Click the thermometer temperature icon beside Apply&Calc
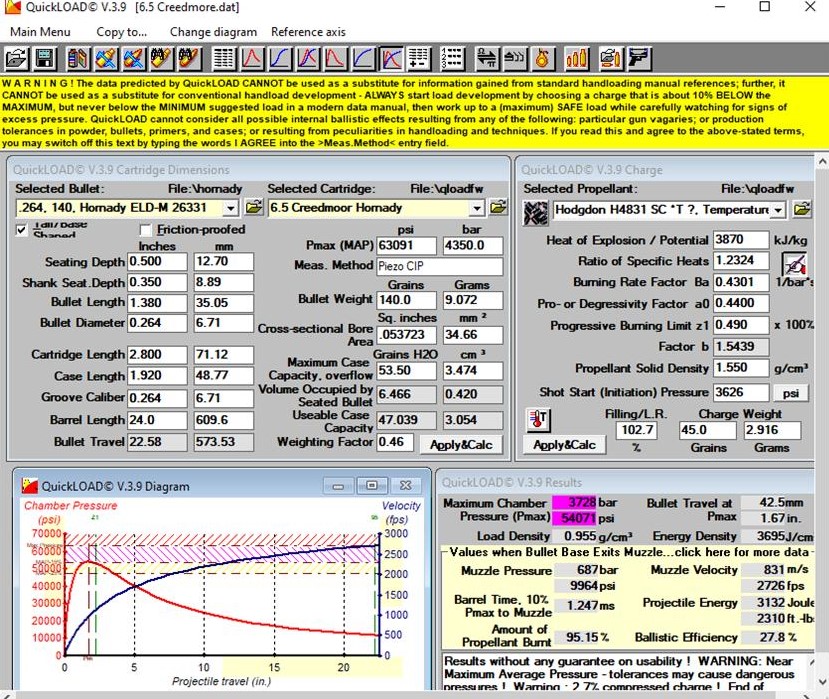 [538, 420]
